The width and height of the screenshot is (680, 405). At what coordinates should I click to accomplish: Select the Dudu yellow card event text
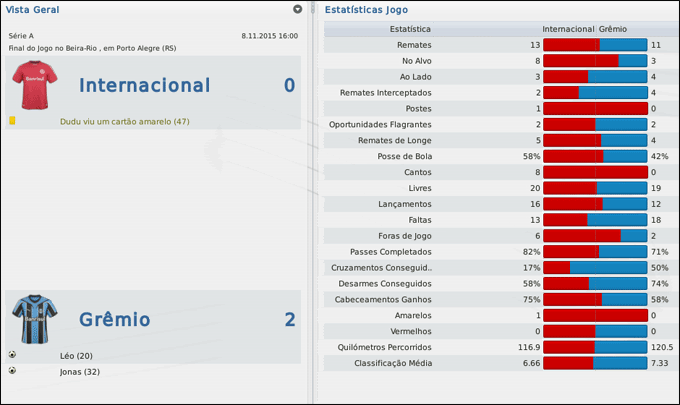(124, 121)
